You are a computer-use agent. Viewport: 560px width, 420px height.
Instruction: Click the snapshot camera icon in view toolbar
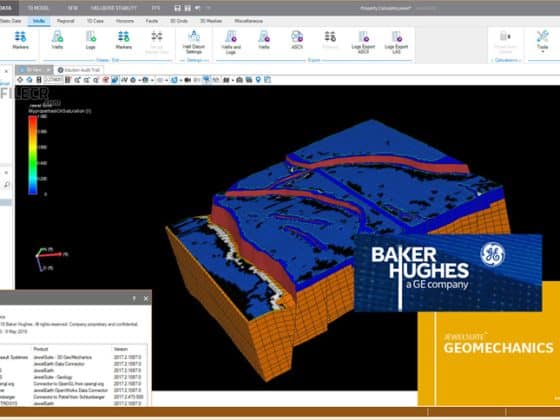click(240, 80)
